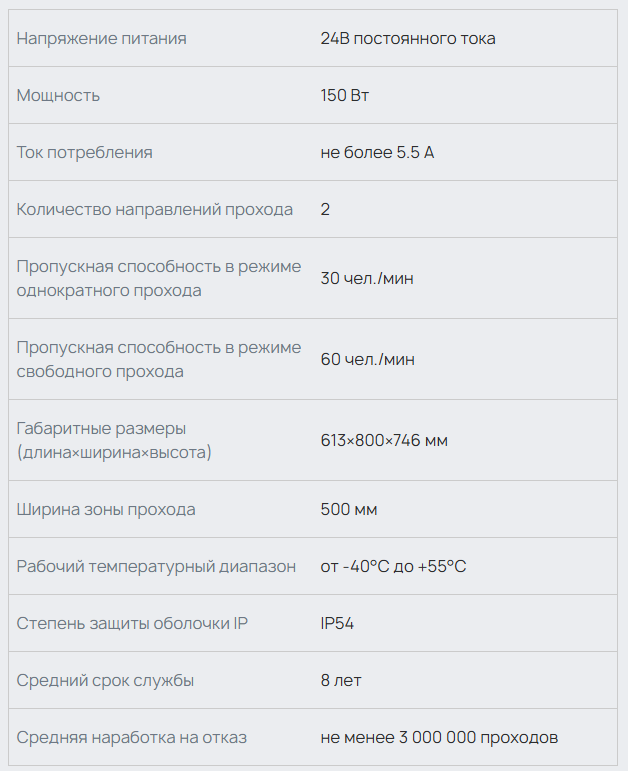Click the 'Мощность' row label
Screen dimensions: 628x771
59,96
